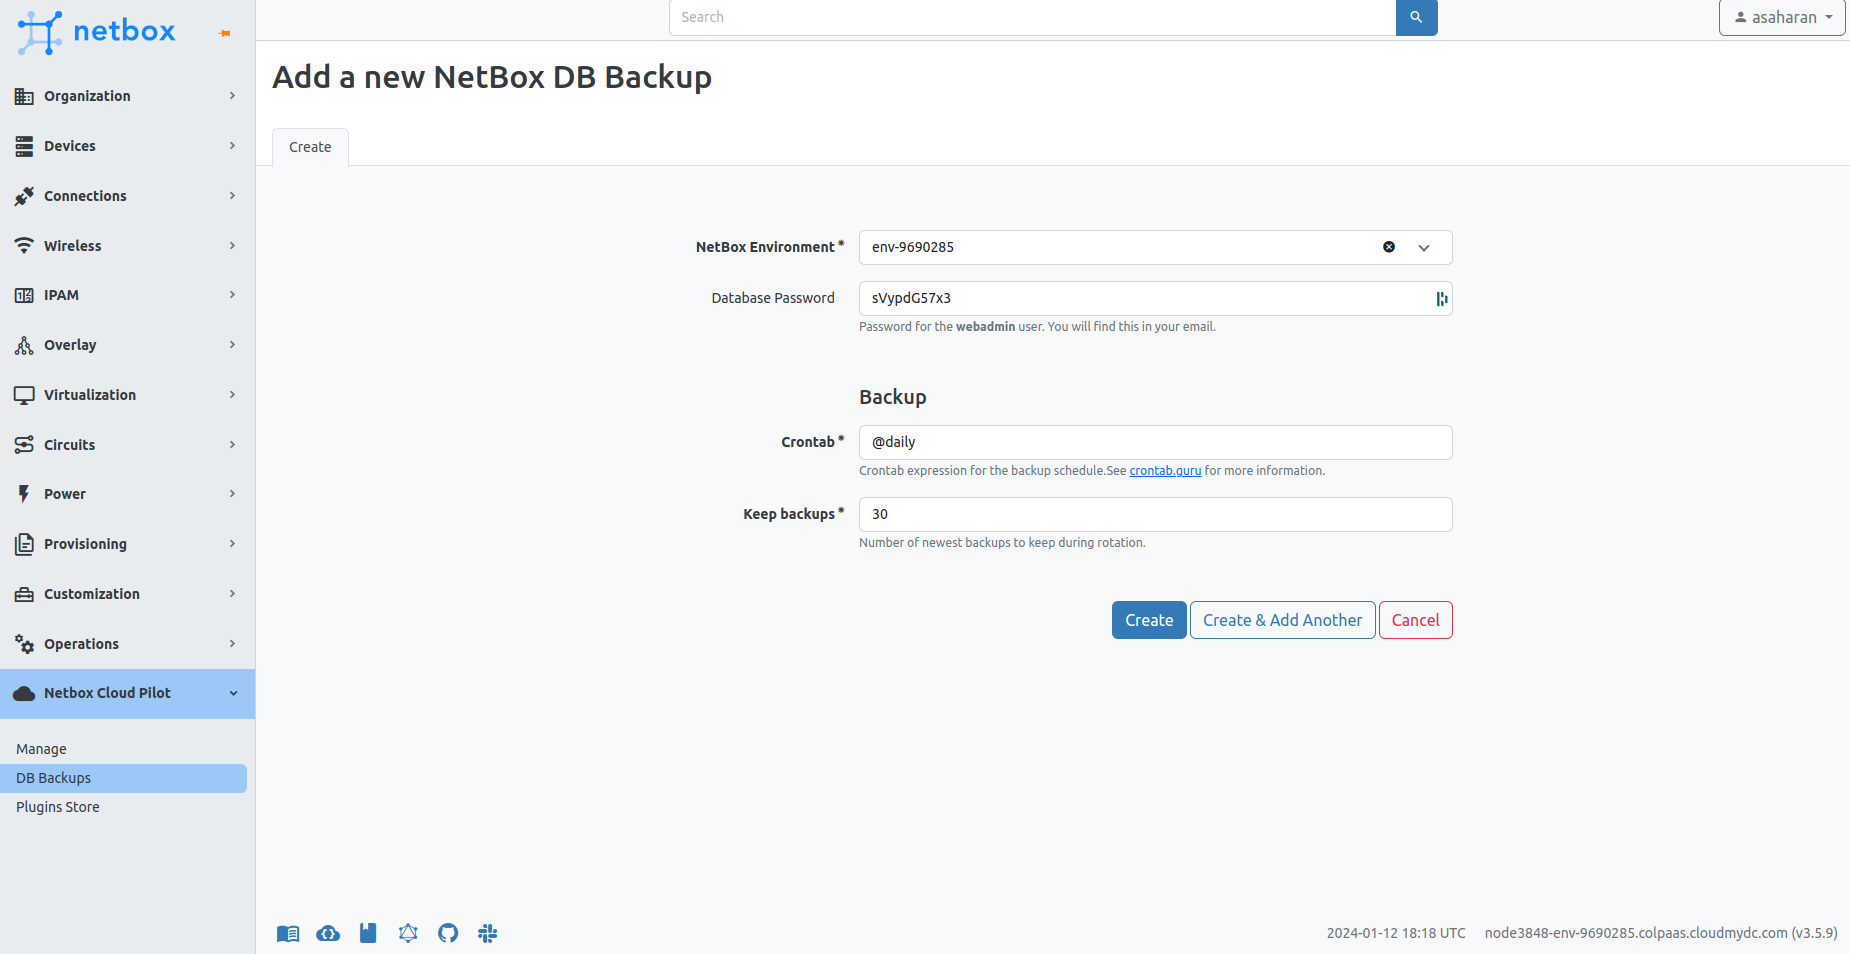Click the search magnifier button
Screen dimensions: 1850x954
pyautogui.click(x=1416, y=17)
